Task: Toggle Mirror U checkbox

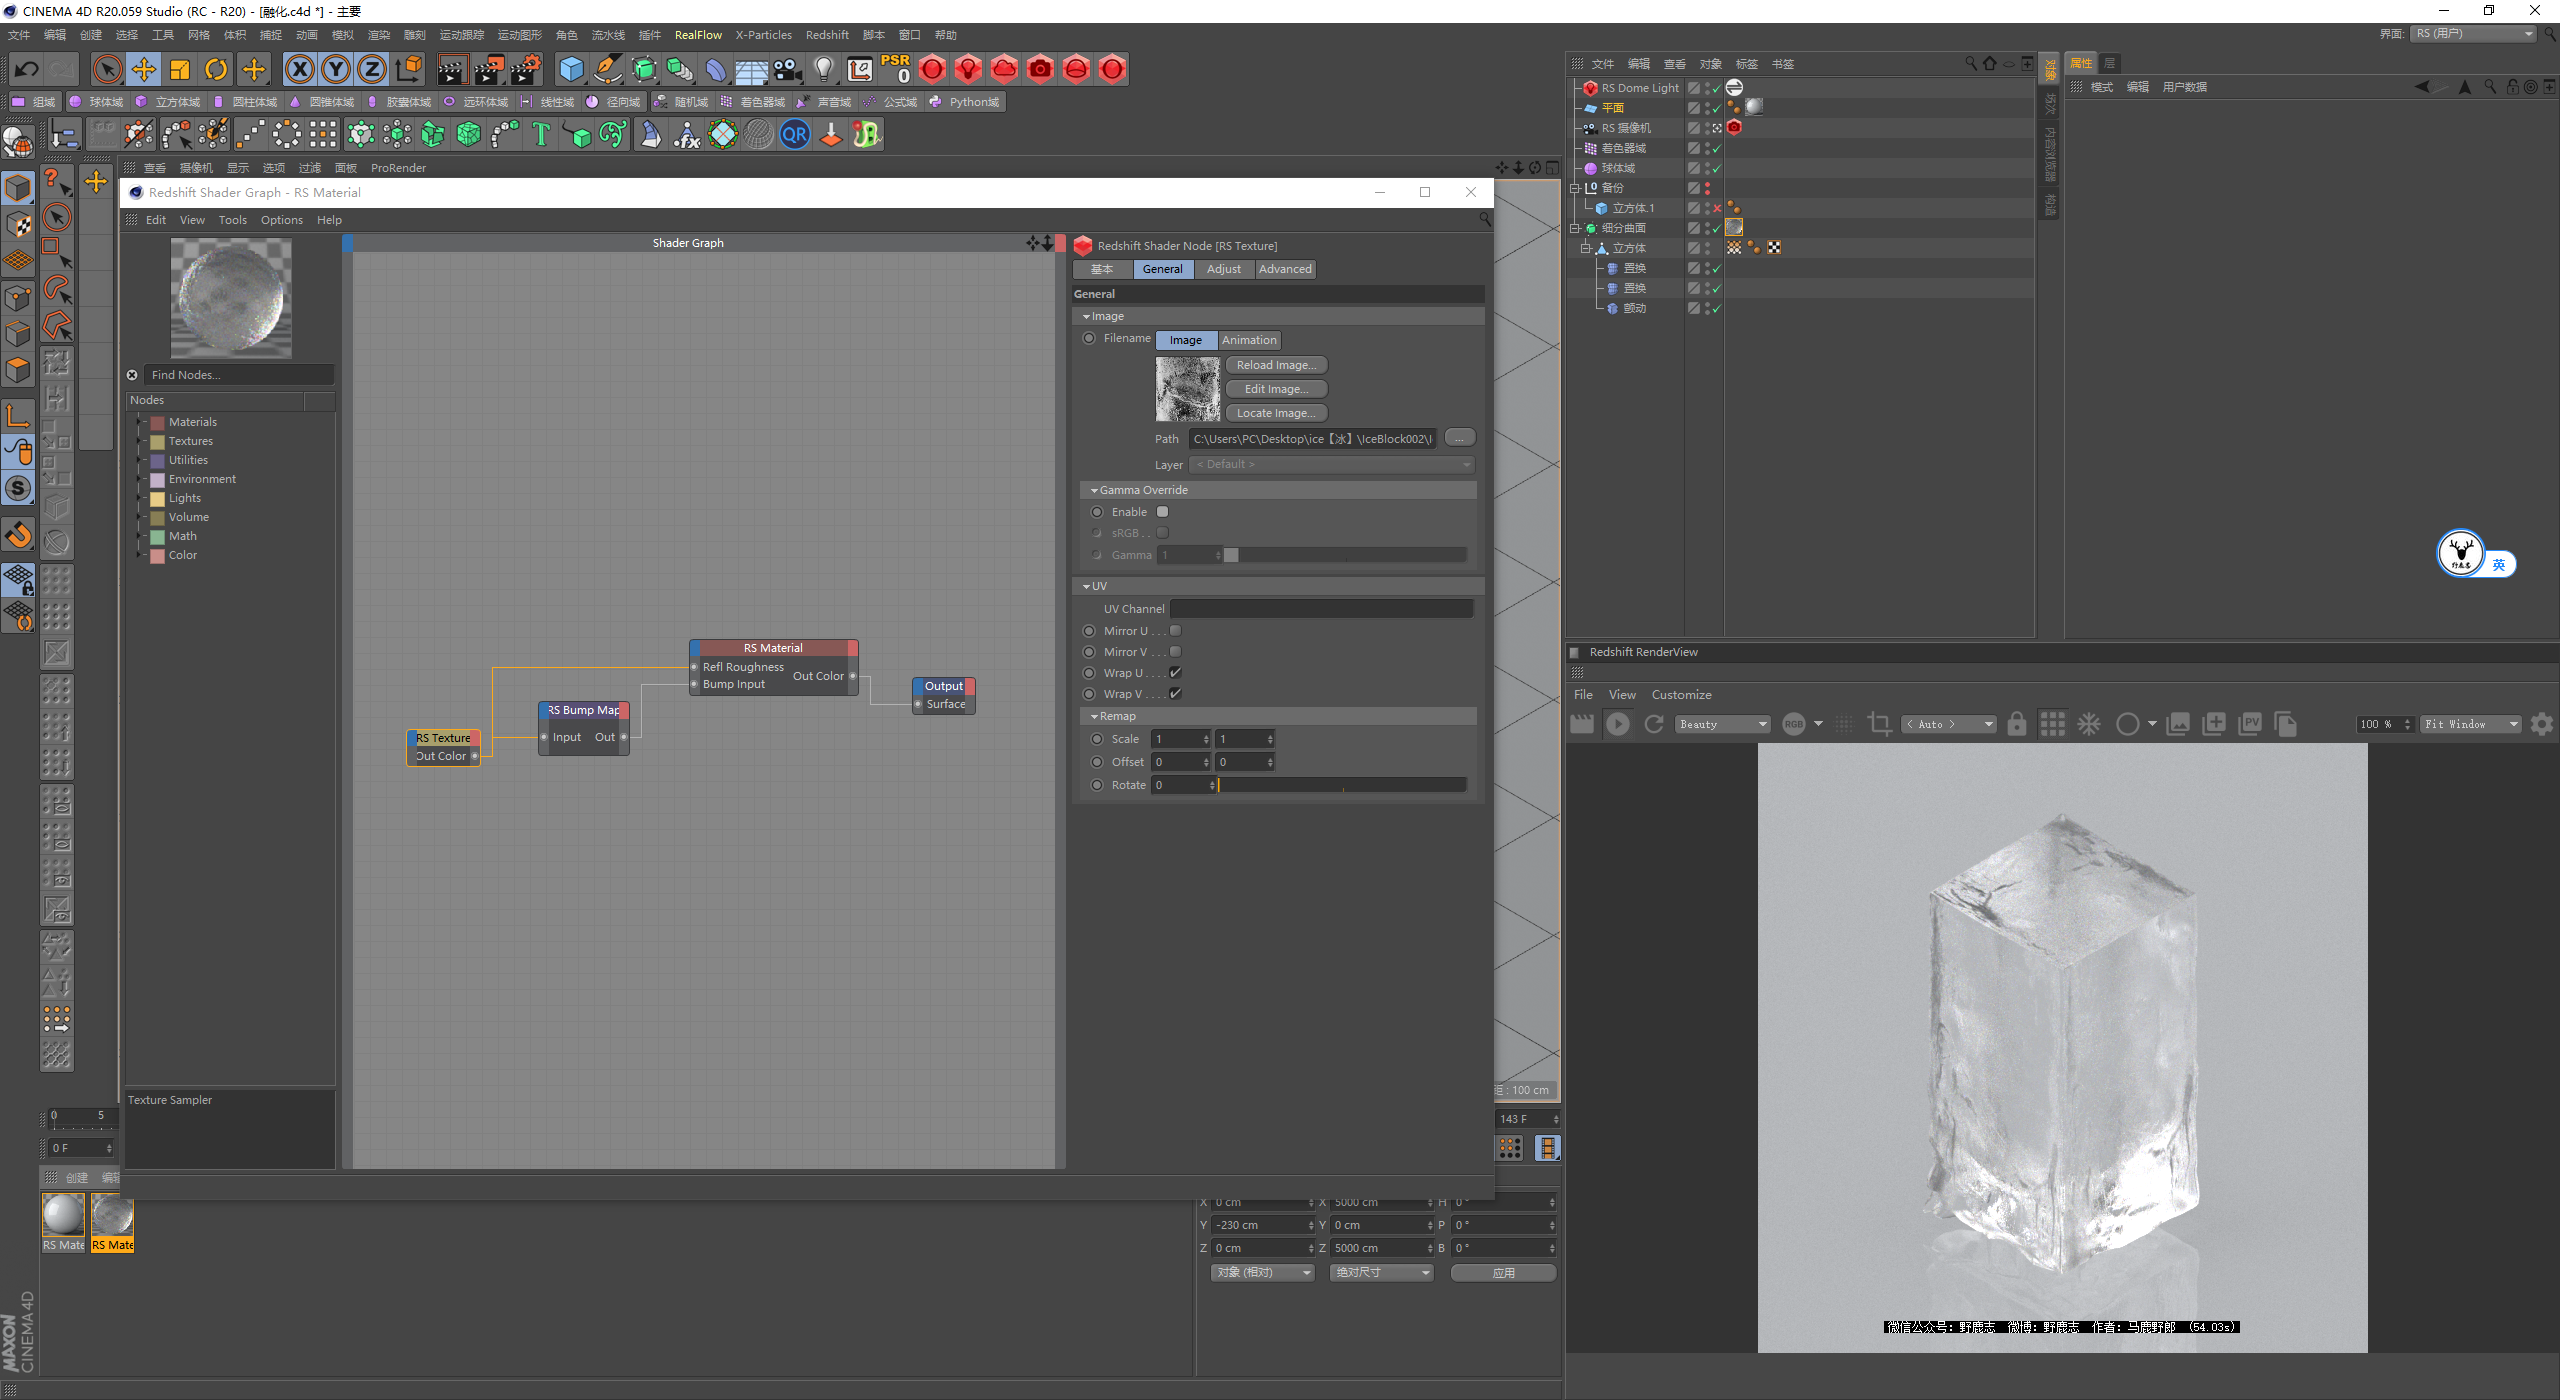Action: (1175, 631)
